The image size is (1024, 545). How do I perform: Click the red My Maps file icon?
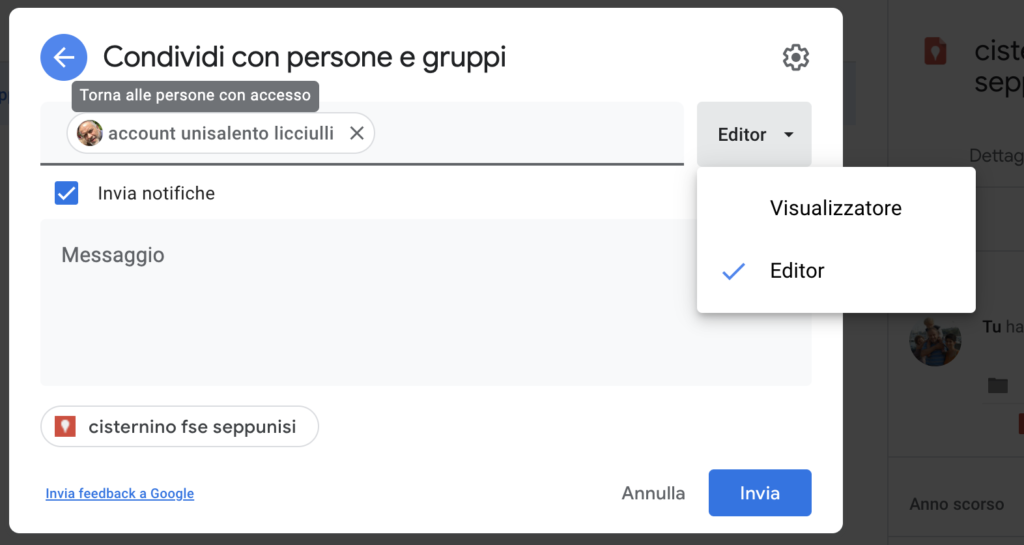(x=65, y=426)
